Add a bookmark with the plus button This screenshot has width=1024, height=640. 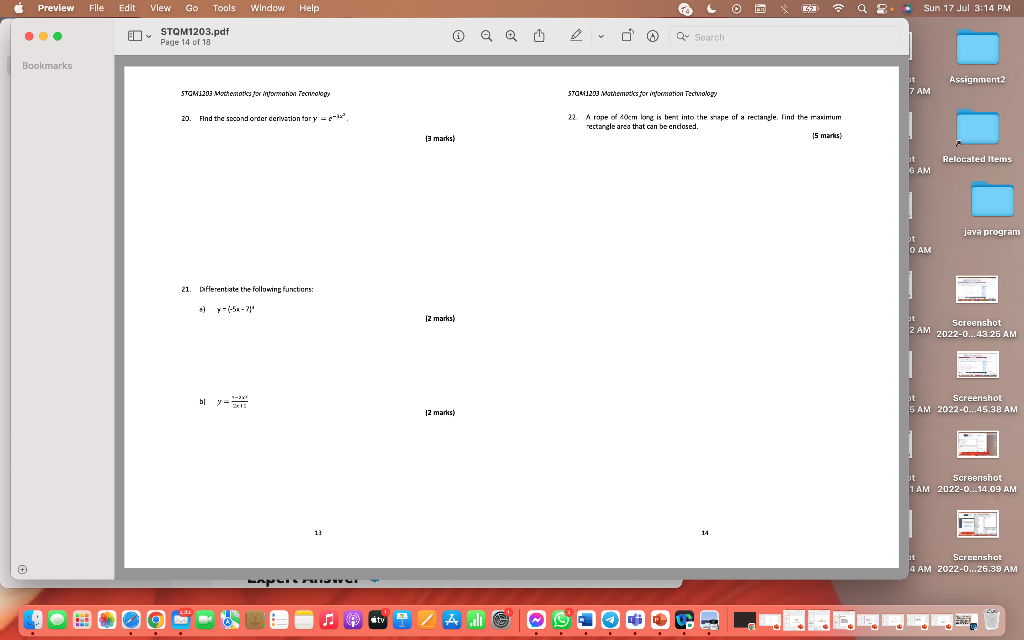[22, 569]
